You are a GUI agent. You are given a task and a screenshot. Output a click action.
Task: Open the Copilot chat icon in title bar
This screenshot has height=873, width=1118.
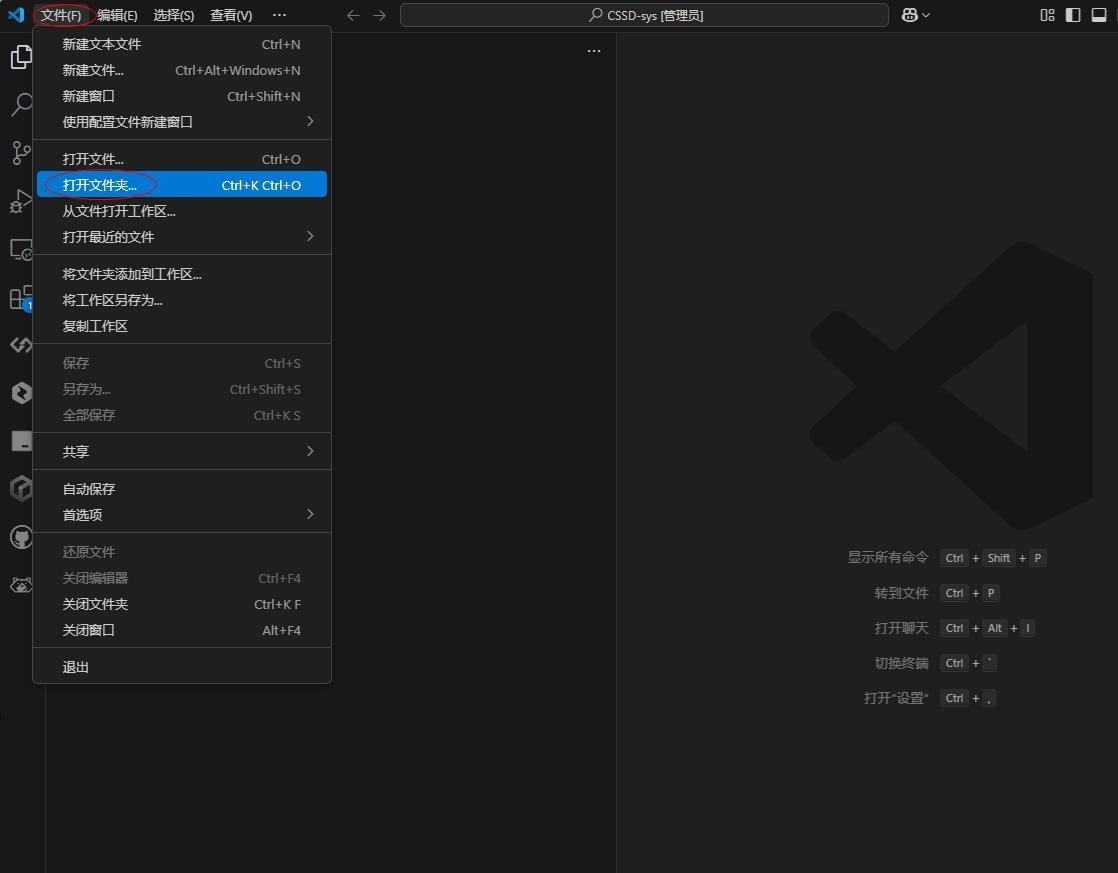tap(909, 15)
